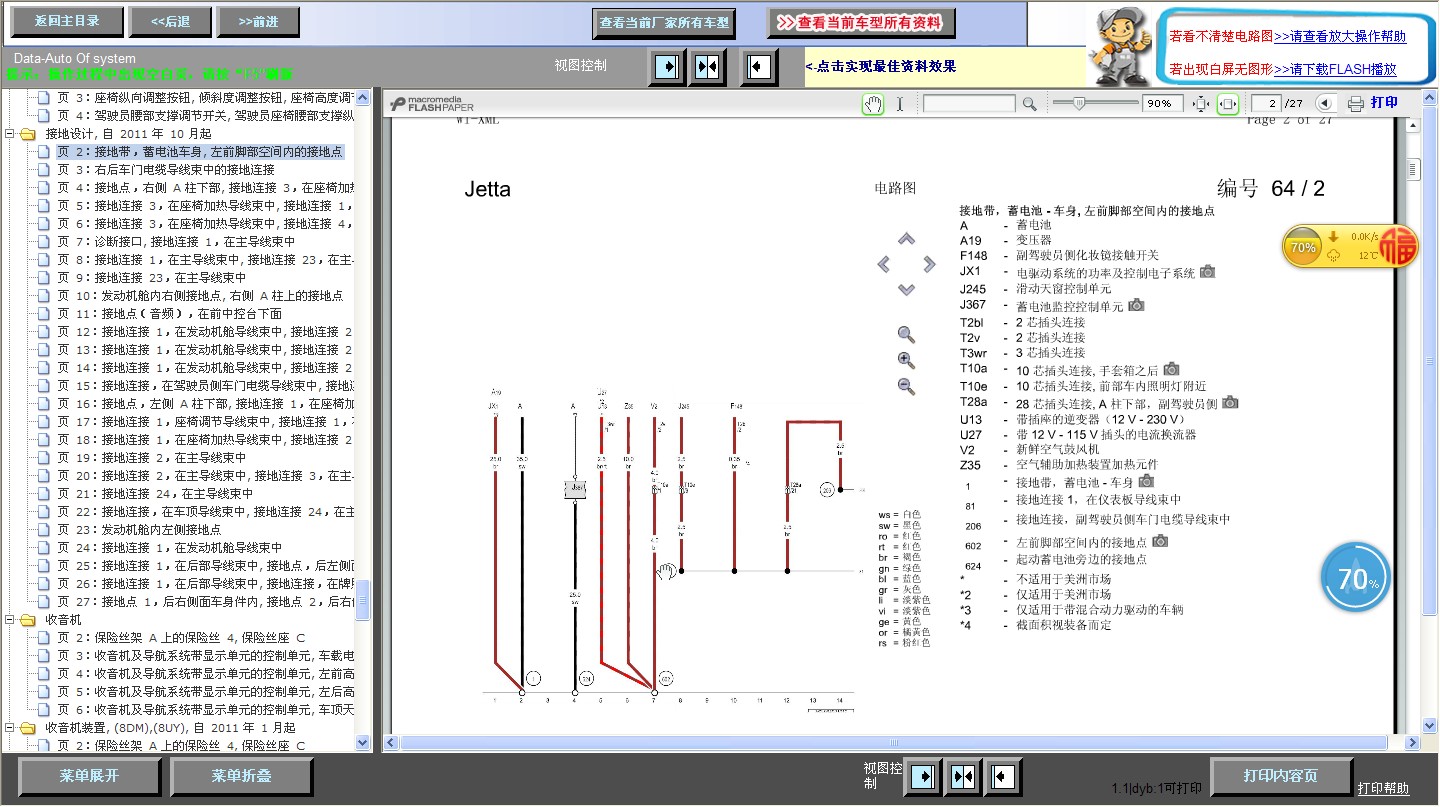Open the >>请下载FLASH播放 link
The image size is (1440, 807).
pyautogui.click(x=1335, y=70)
